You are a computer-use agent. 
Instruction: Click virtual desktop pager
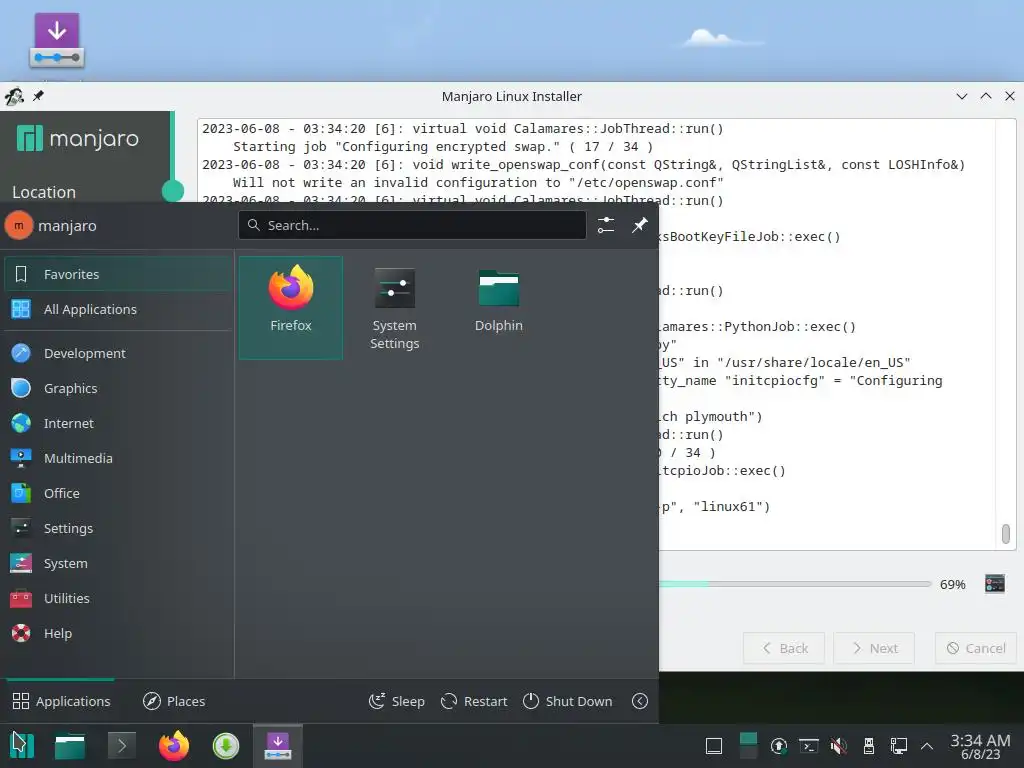point(748,746)
